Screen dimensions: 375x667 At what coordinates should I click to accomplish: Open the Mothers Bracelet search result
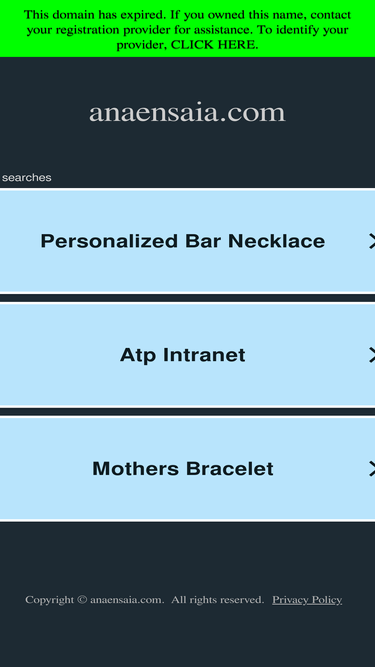pos(188,469)
